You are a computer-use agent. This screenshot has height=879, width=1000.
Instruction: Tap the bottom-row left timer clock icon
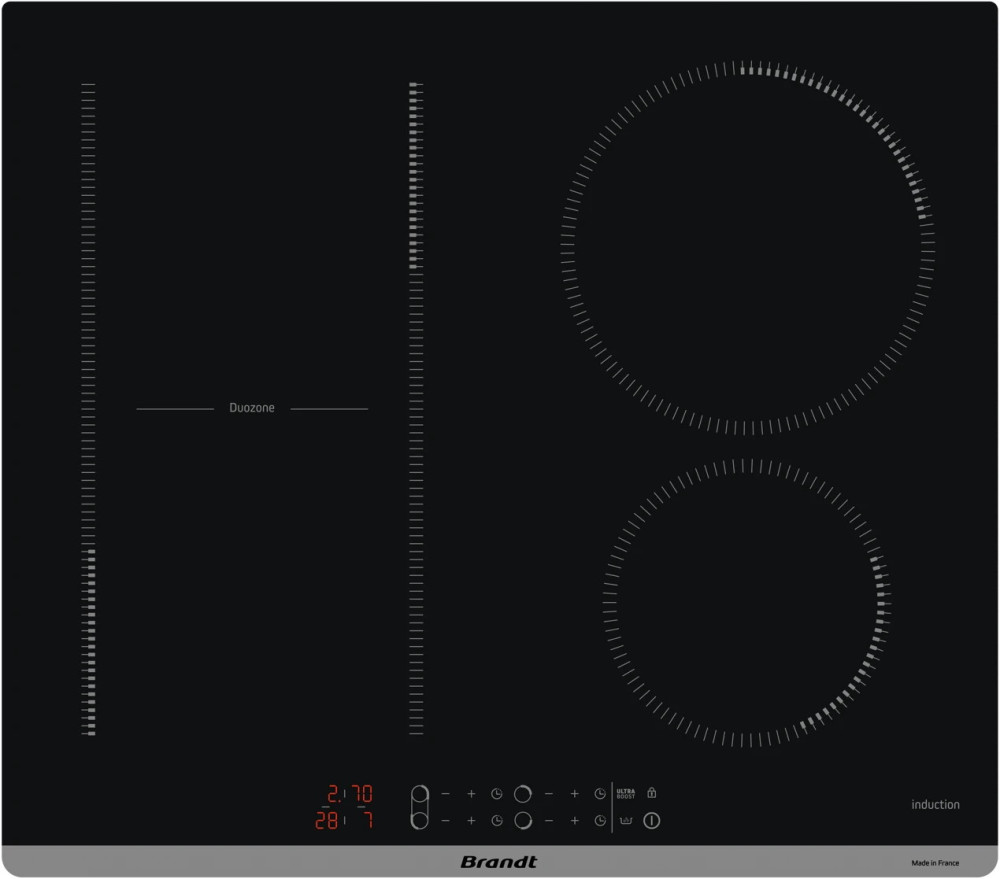tap(496, 821)
